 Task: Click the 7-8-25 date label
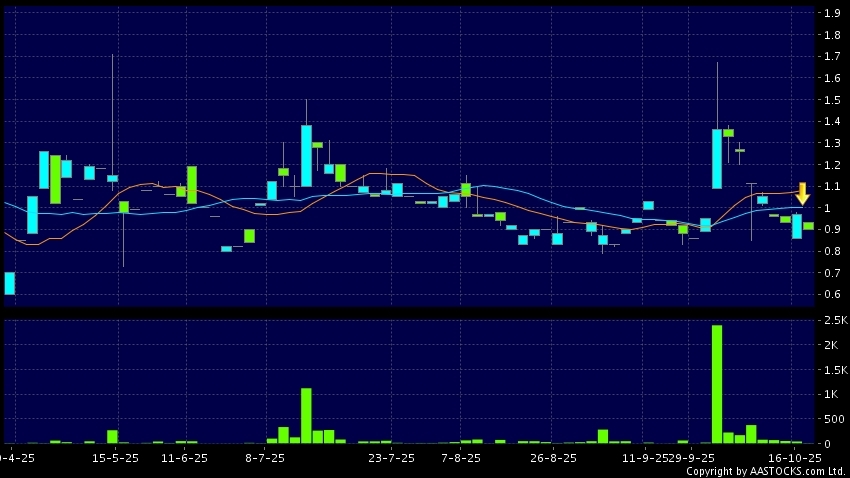pyautogui.click(x=460, y=457)
